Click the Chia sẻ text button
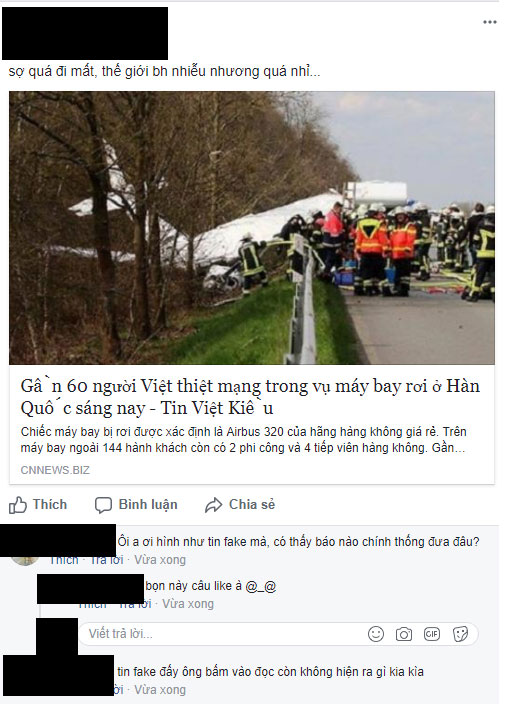516x713 pixels. point(252,505)
